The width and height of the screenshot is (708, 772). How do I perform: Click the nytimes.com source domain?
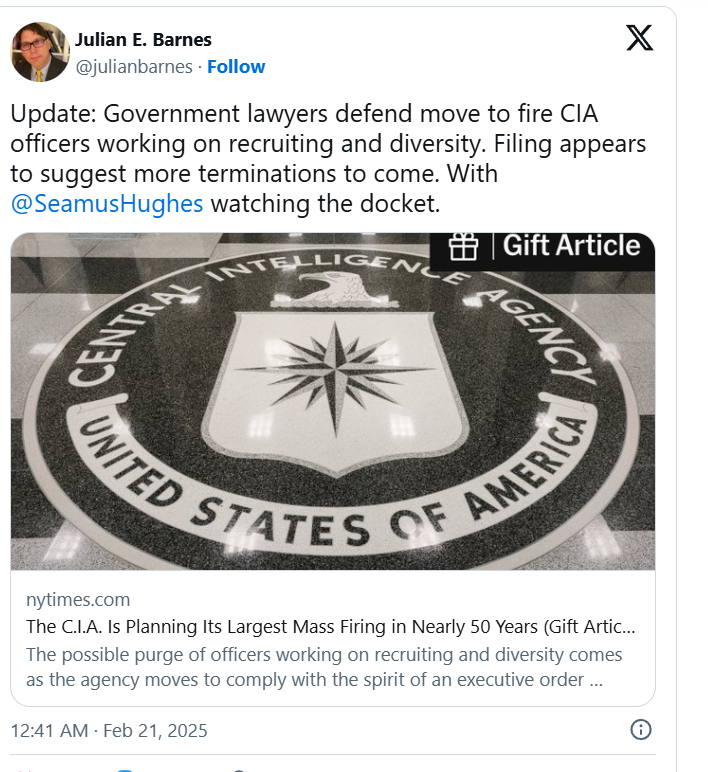point(78,600)
